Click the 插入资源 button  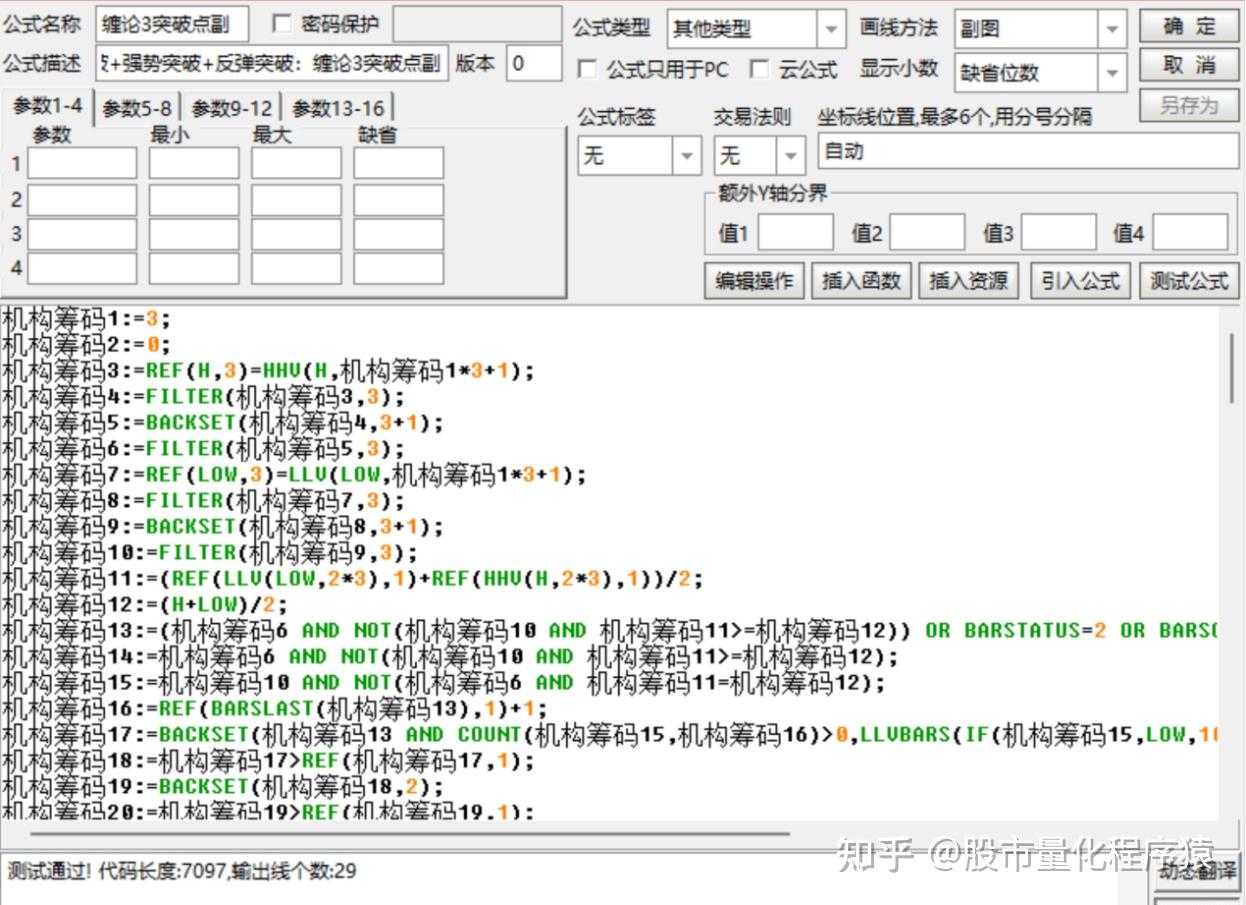click(968, 281)
